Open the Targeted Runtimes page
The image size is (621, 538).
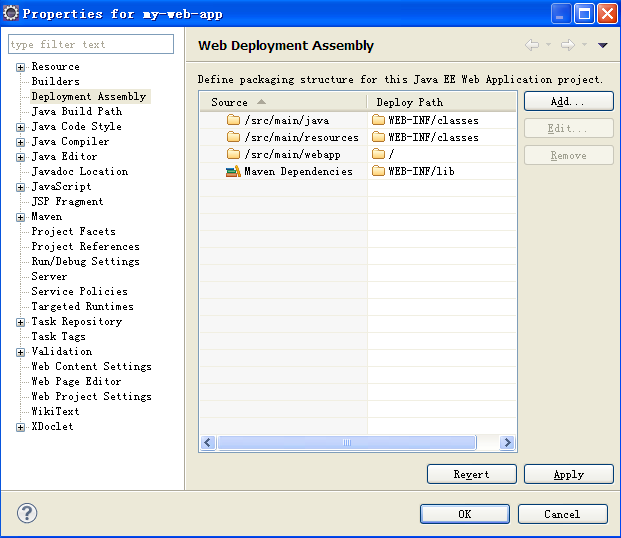coord(82,306)
